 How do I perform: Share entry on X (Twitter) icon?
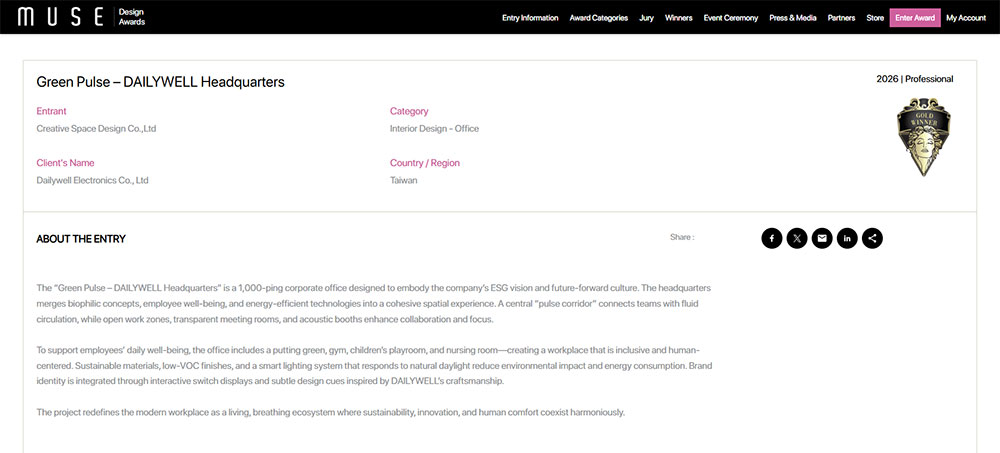click(x=797, y=239)
